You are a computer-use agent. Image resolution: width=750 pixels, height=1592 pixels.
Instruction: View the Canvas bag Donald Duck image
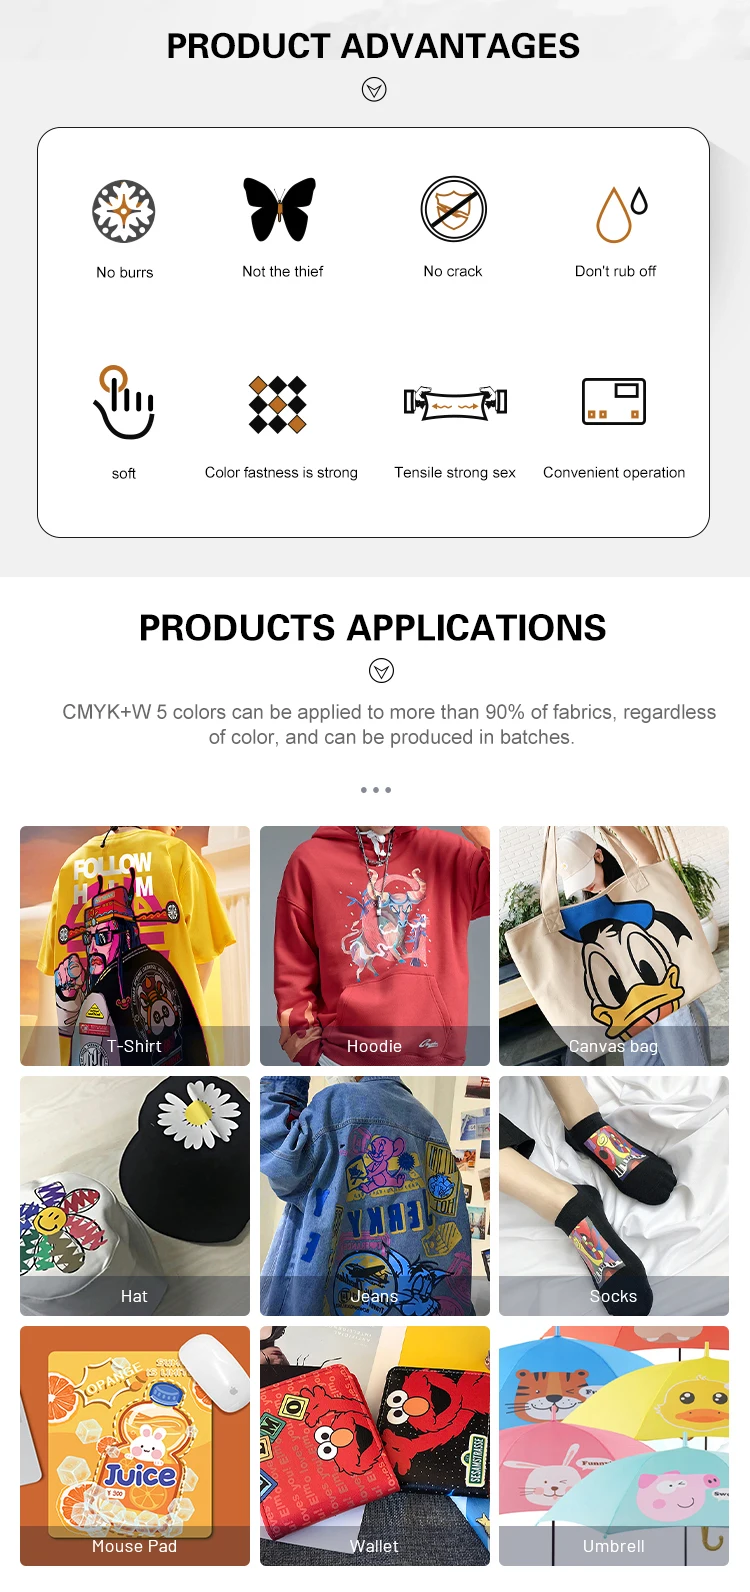pyautogui.click(x=614, y=946)
